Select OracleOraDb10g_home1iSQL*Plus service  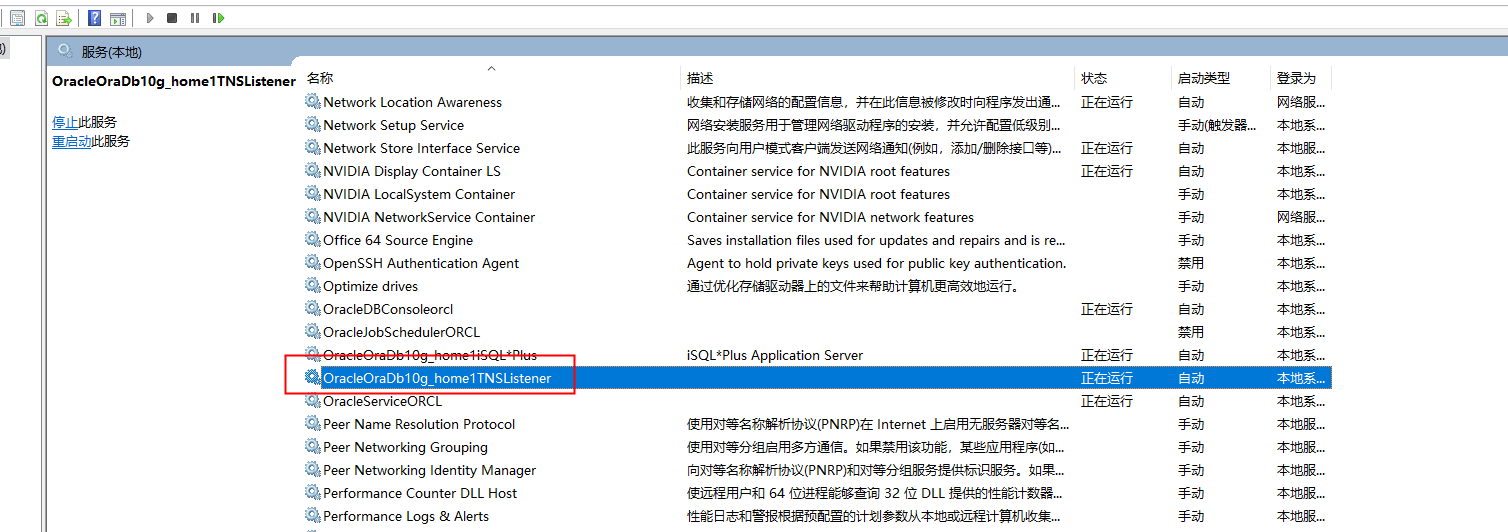click(x=430, y=355)
